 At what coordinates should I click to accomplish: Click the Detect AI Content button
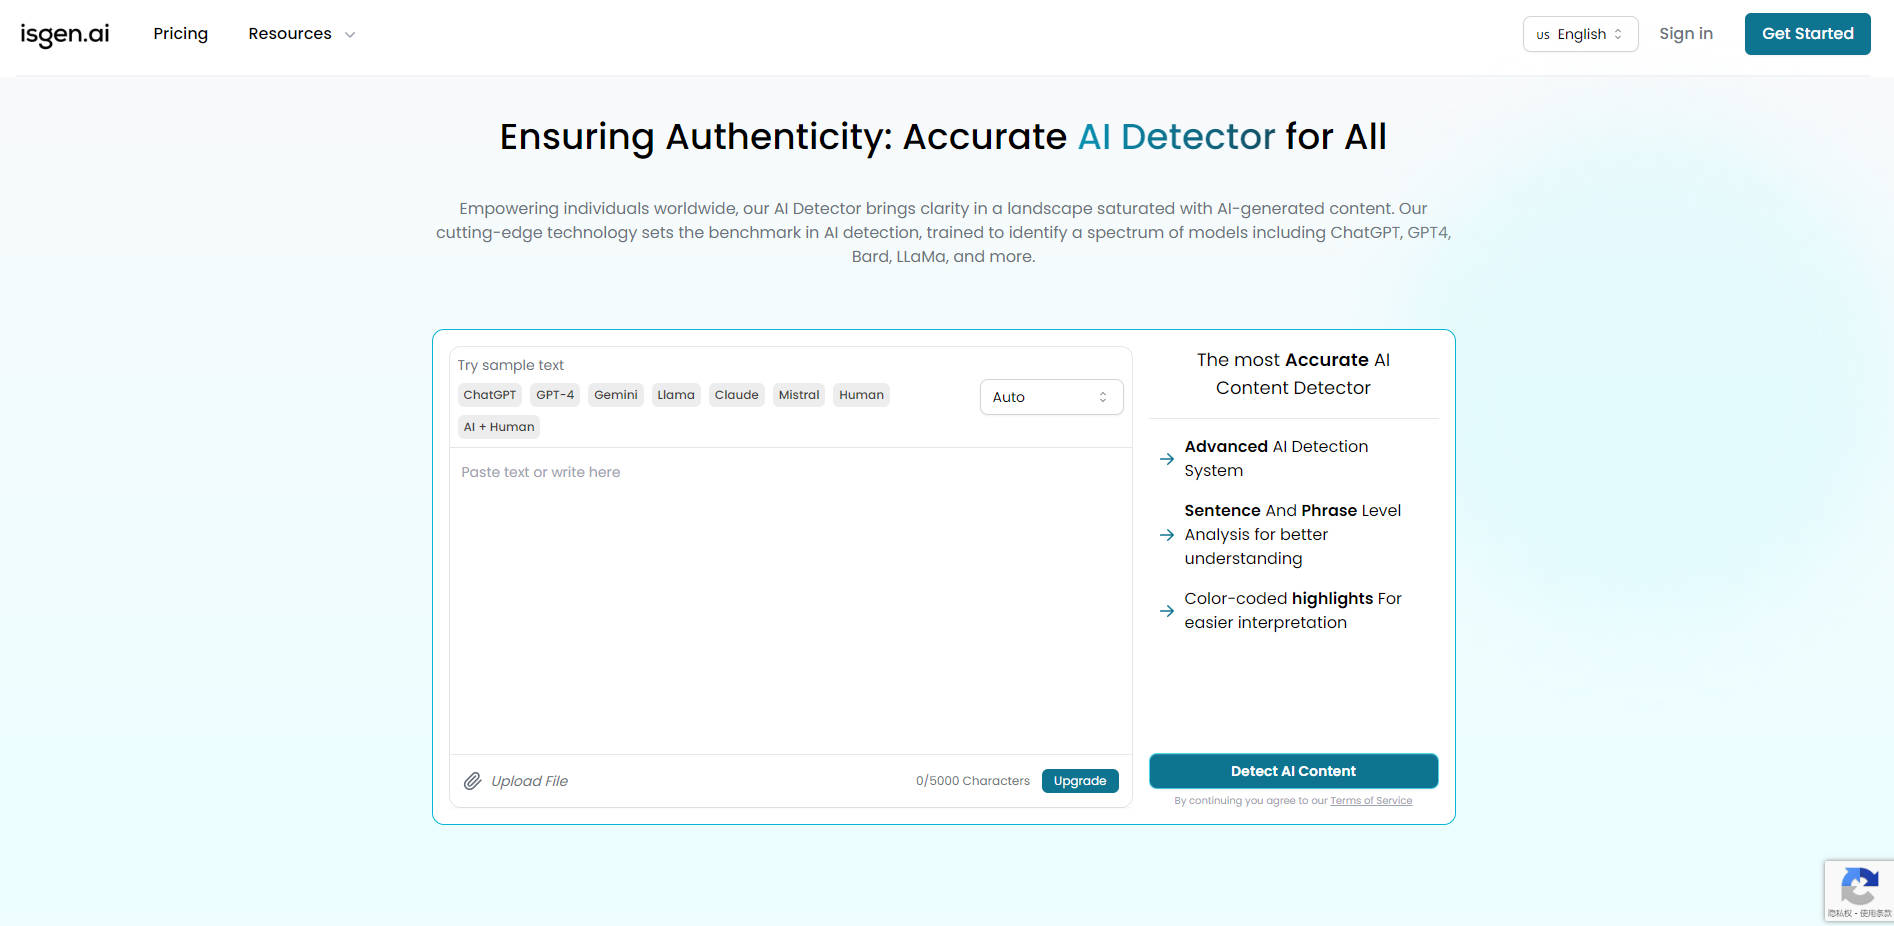(1293, 771)
